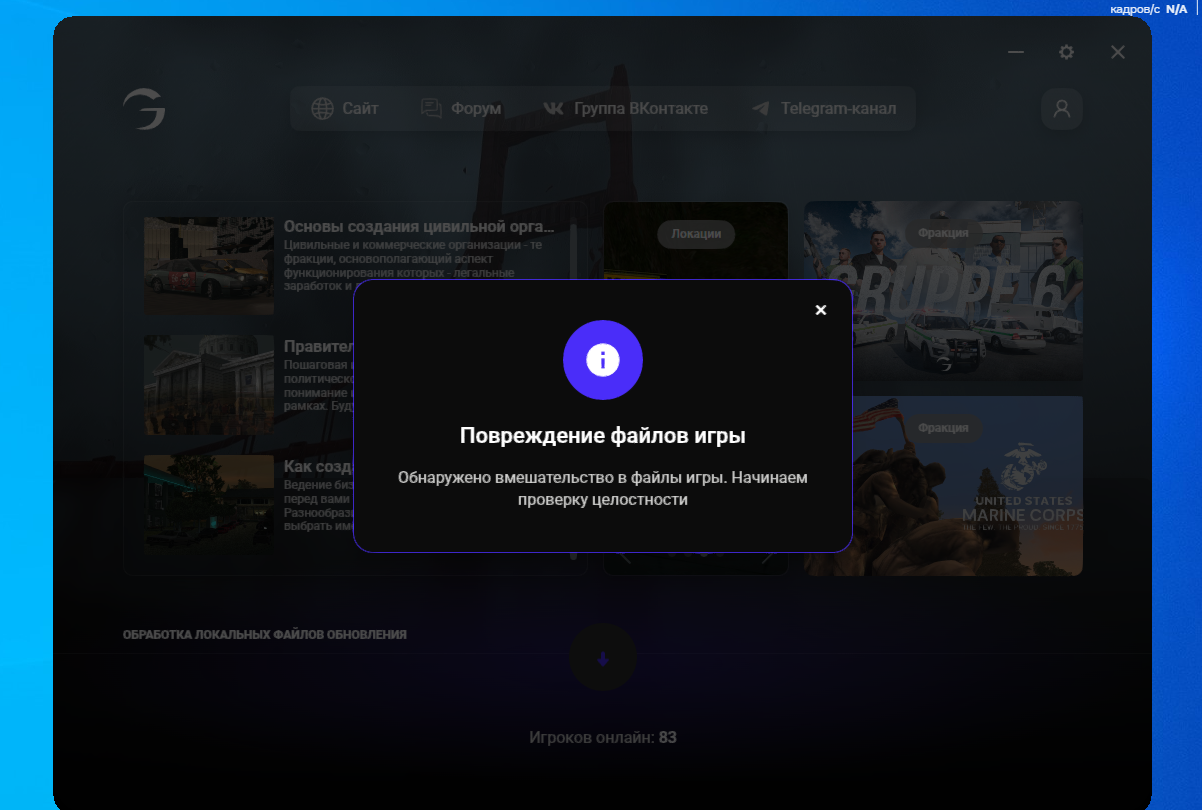Minimize the launcher window
Image resolution: width=1202 pixels, height=810 pixels.
coord(1016,52)
